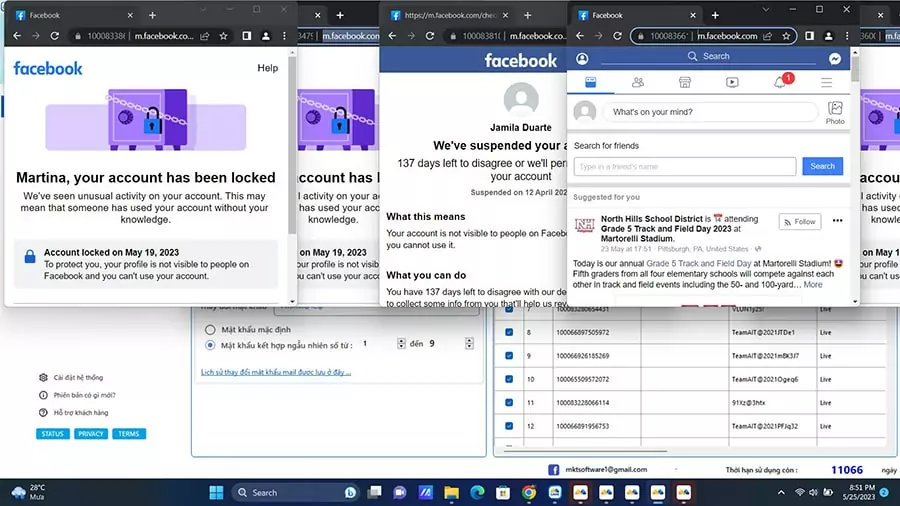Screen dimensions: 900x506
Task: Open PRIVACY button
Action: (91, 434)
